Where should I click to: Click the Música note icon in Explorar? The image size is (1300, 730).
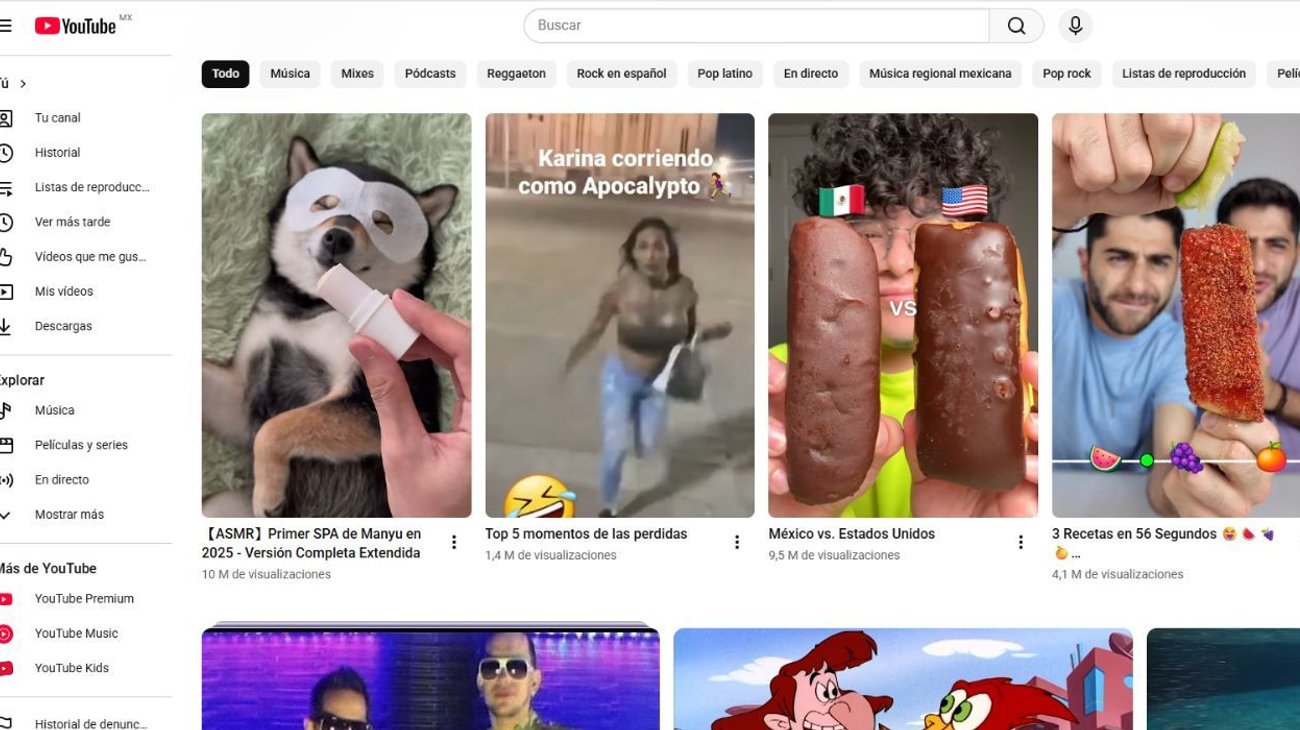(5, 410)
